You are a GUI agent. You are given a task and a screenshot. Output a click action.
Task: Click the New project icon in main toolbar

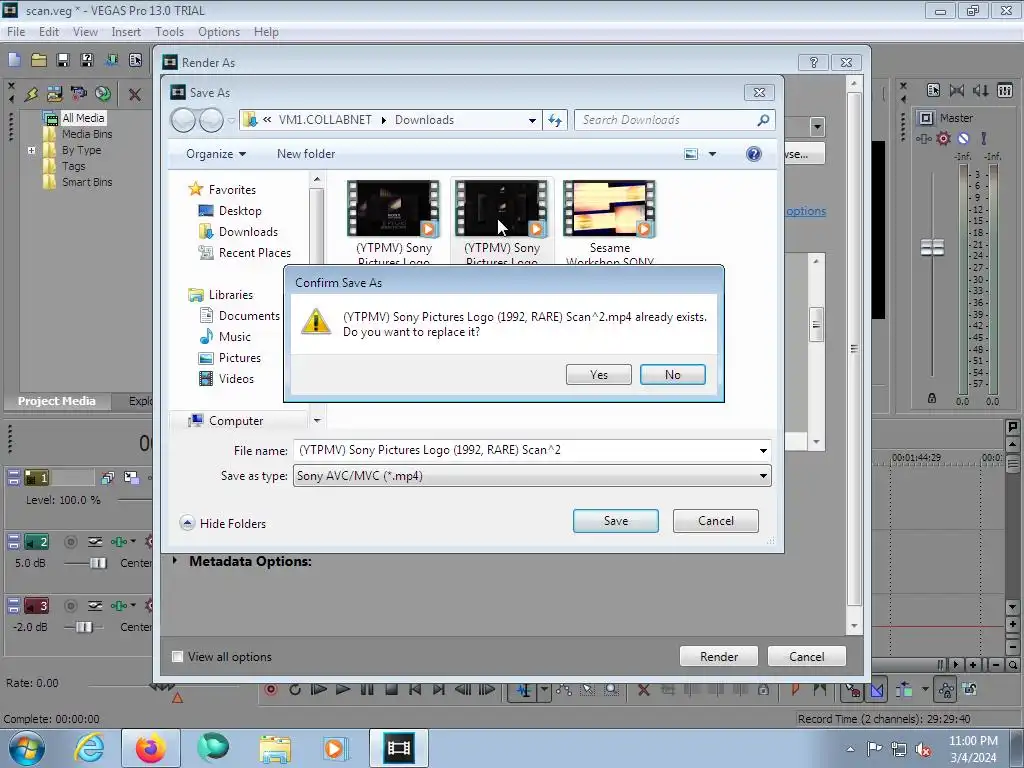[14, 61]
